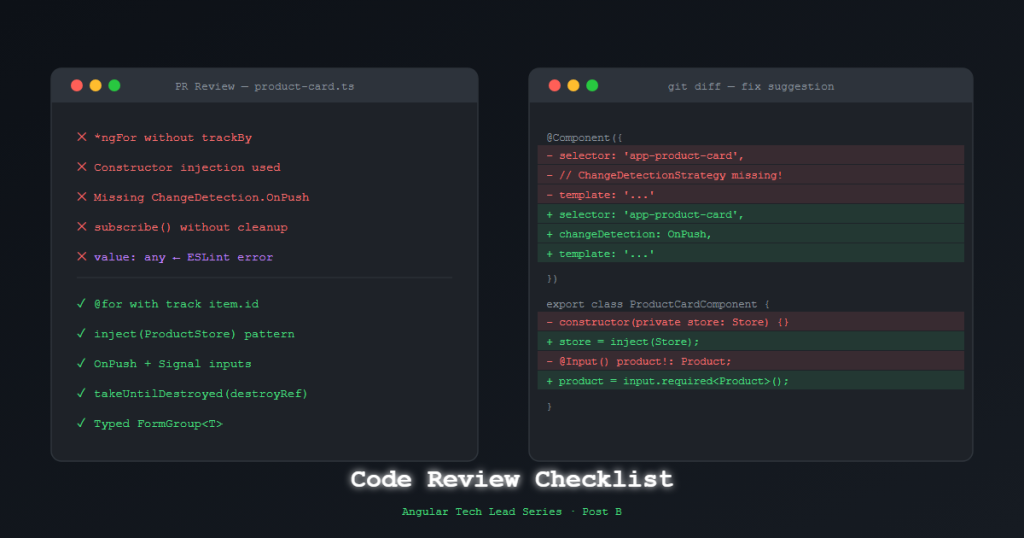
Task: Click the '// ChangeDetectionStrategy missing!' removed line
Action: coord(750,175)
